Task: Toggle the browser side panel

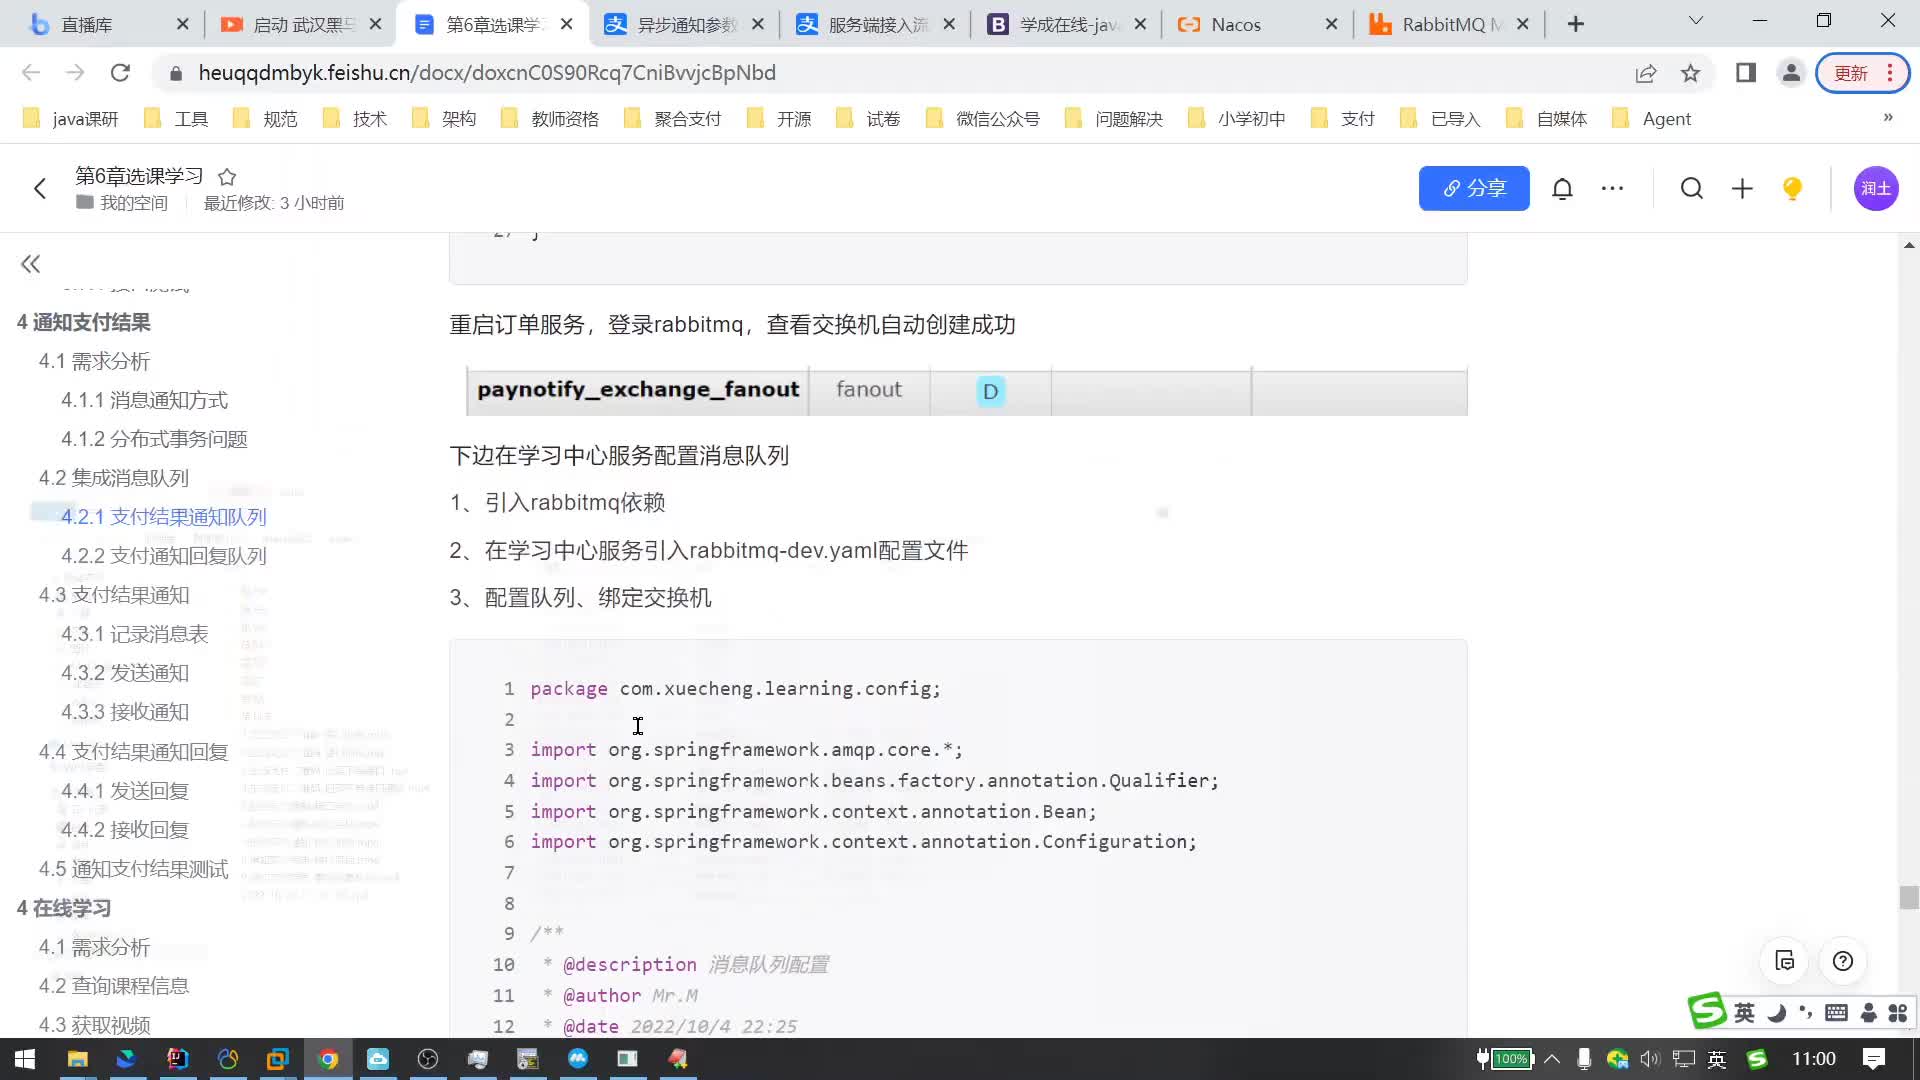Action: point(1746,73)
